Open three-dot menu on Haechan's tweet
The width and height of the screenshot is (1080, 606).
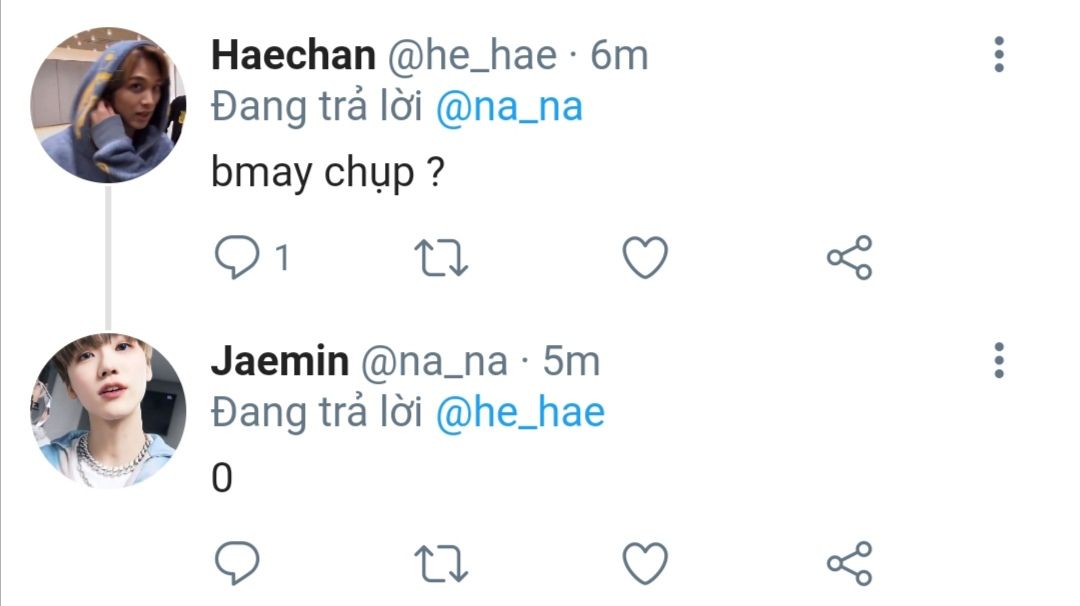[x=999, y=54]
